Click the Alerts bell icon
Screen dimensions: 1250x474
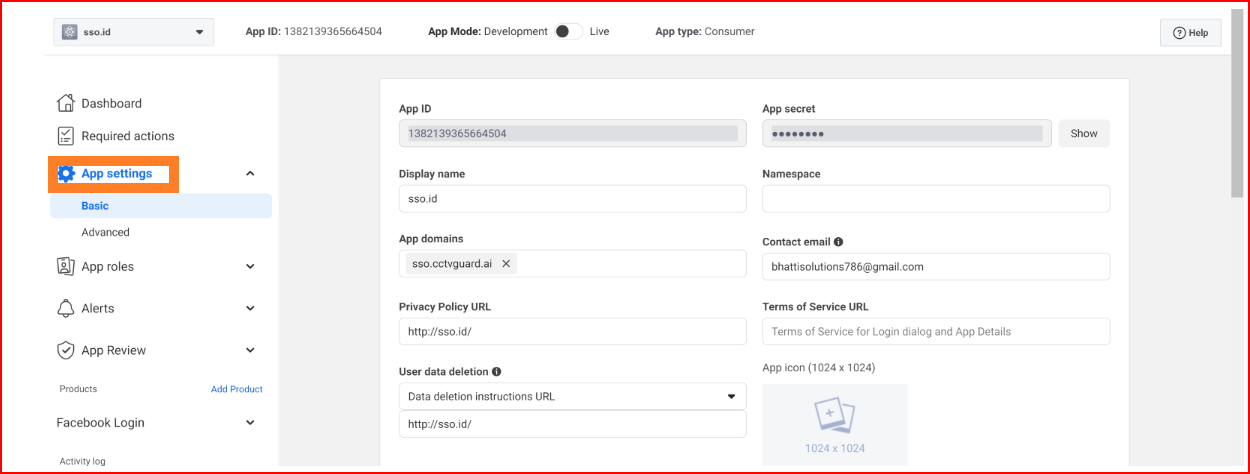click(x=66, y=308)
